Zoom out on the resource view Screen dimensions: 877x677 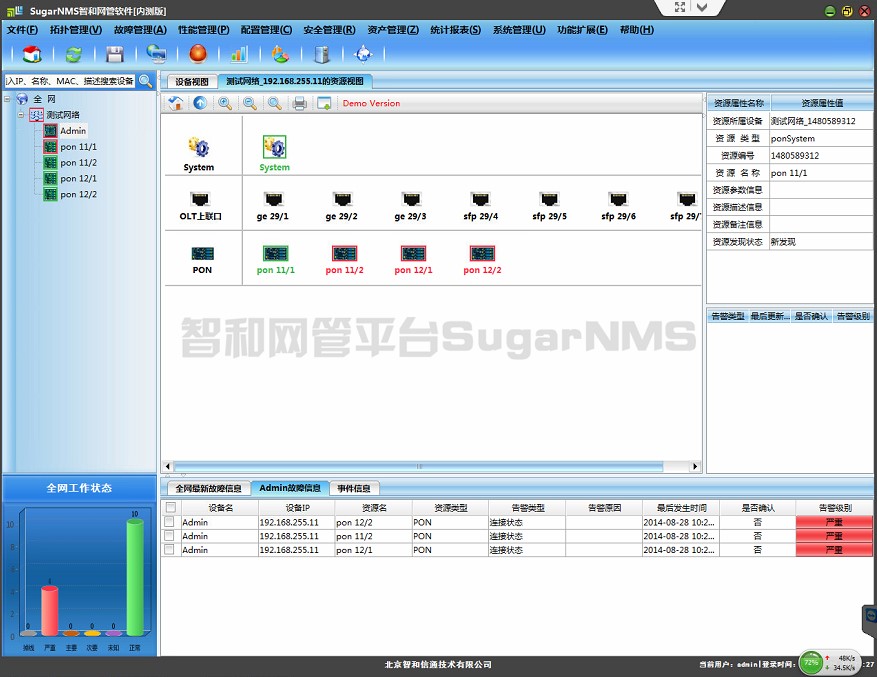(249, 103)
